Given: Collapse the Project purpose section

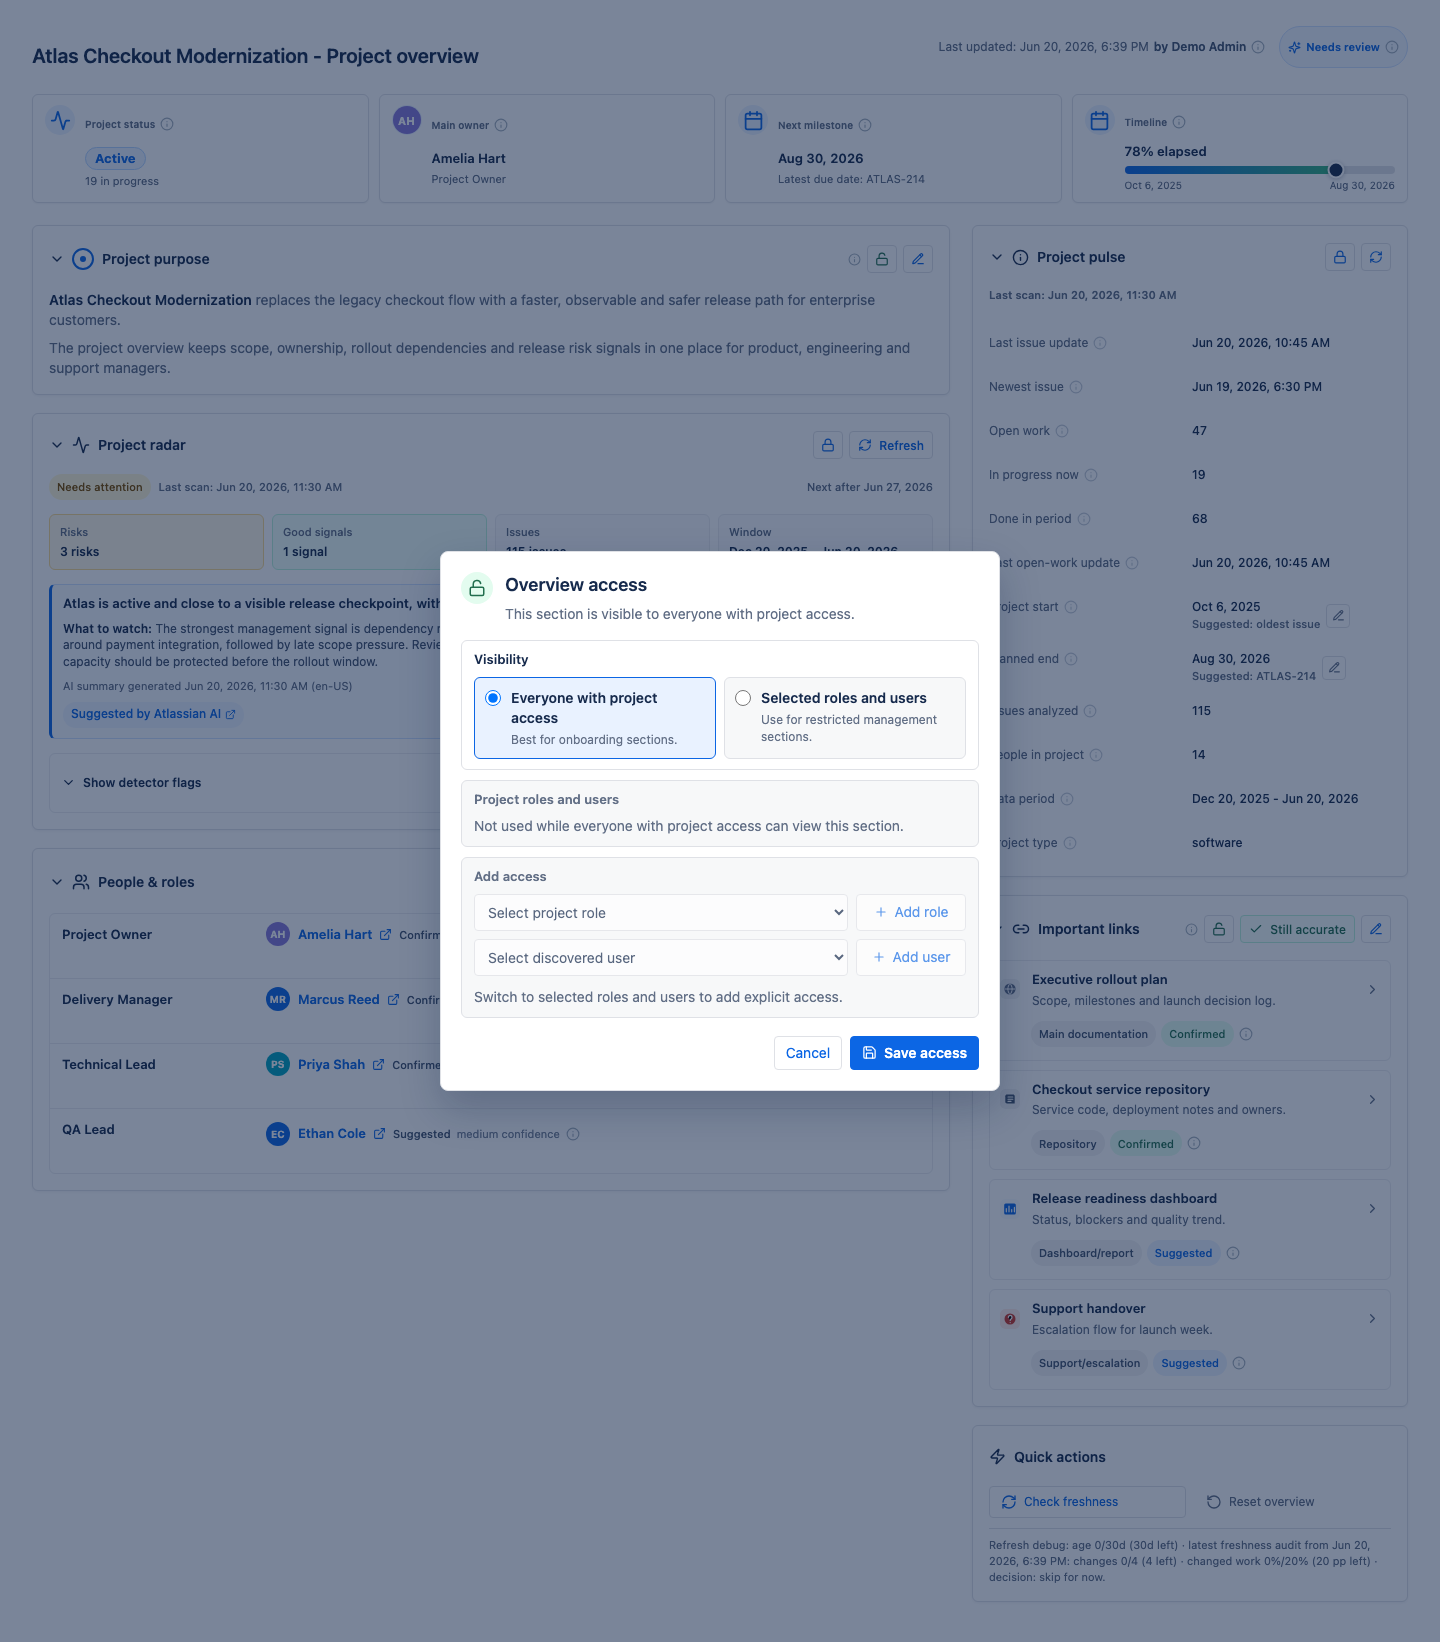Looking at the screenshot, I should point(57,259).
